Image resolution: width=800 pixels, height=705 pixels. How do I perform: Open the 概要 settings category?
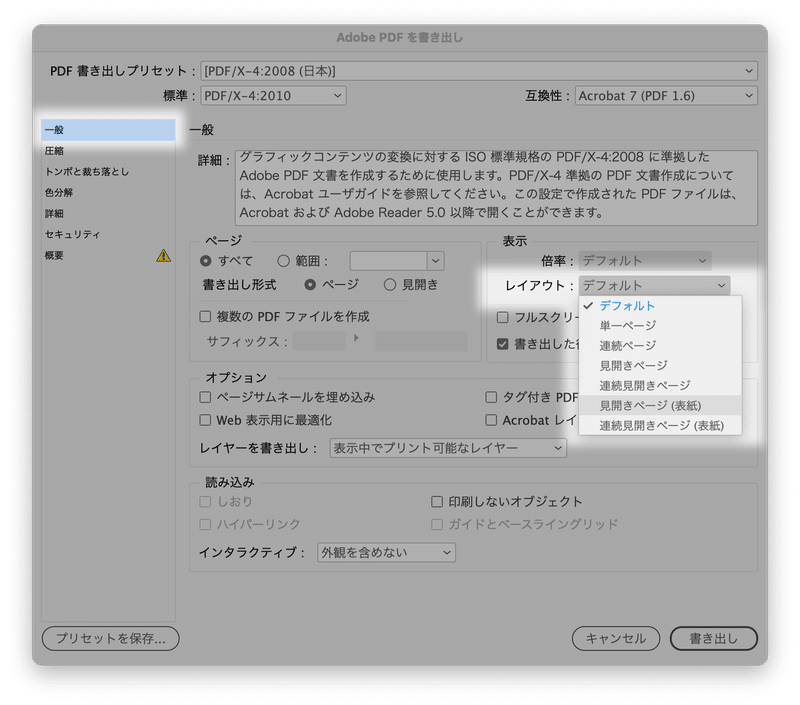(x=108, y=255)
